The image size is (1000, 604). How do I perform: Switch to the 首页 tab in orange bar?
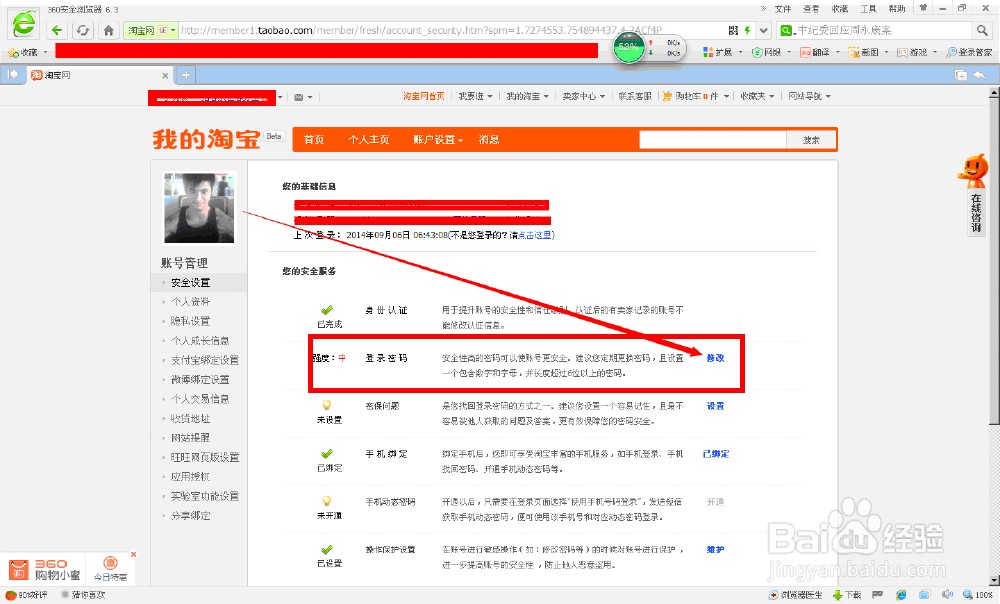[x=314, y=140]
